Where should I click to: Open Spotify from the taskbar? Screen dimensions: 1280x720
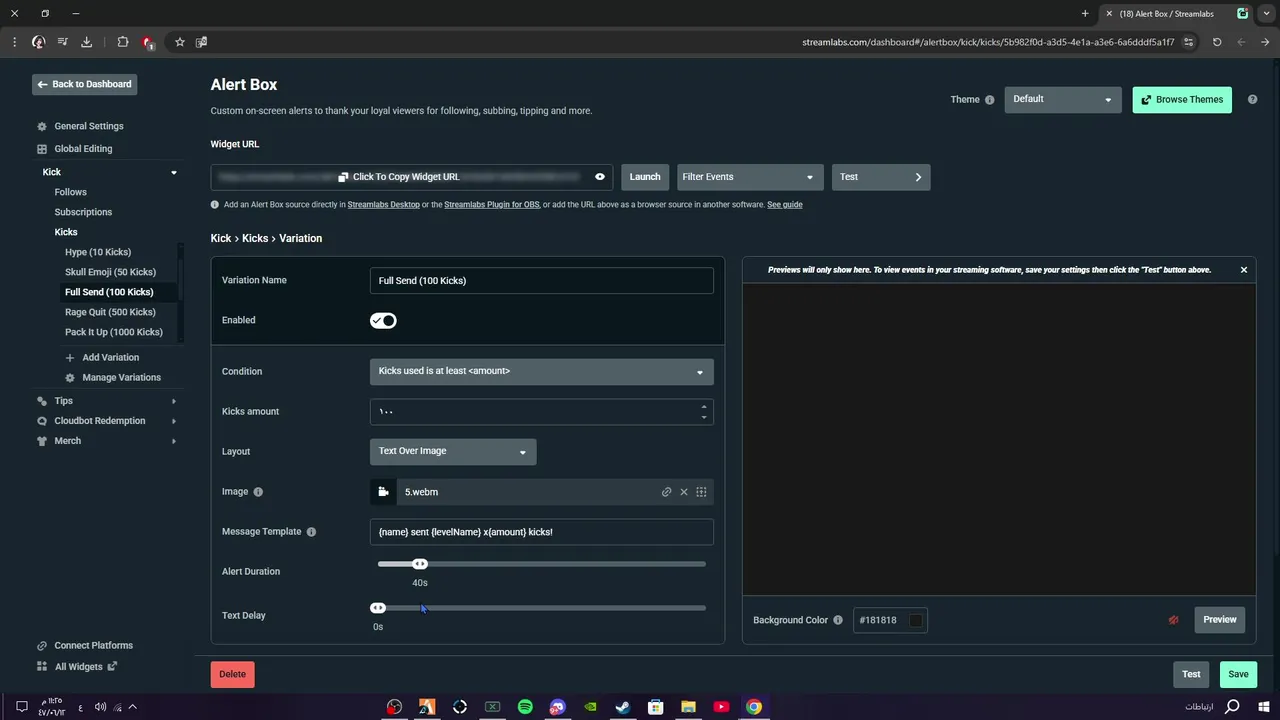[525, 707]
